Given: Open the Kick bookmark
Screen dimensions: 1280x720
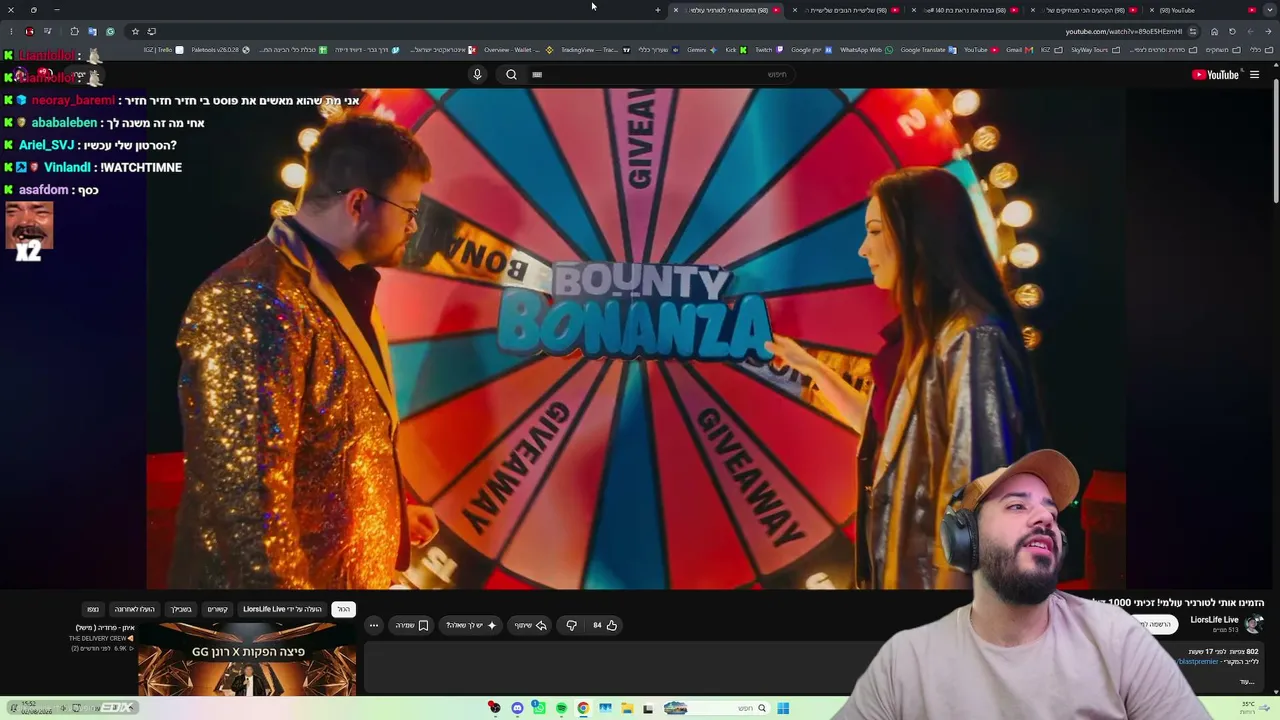Looking at the screenshot, I should coord(735,50).
